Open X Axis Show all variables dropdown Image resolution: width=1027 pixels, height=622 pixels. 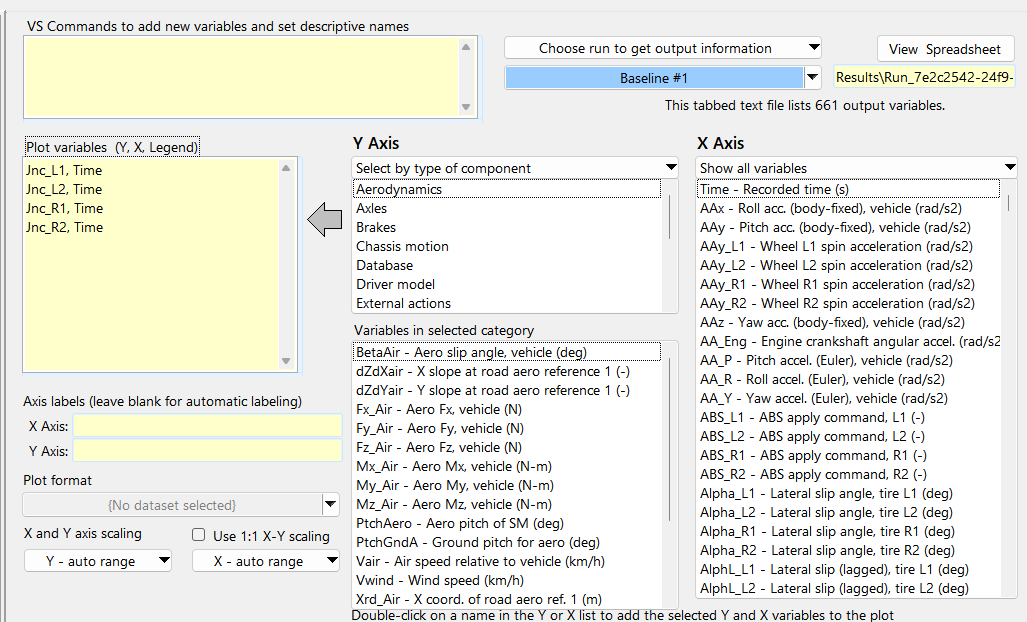click(857, 168)
